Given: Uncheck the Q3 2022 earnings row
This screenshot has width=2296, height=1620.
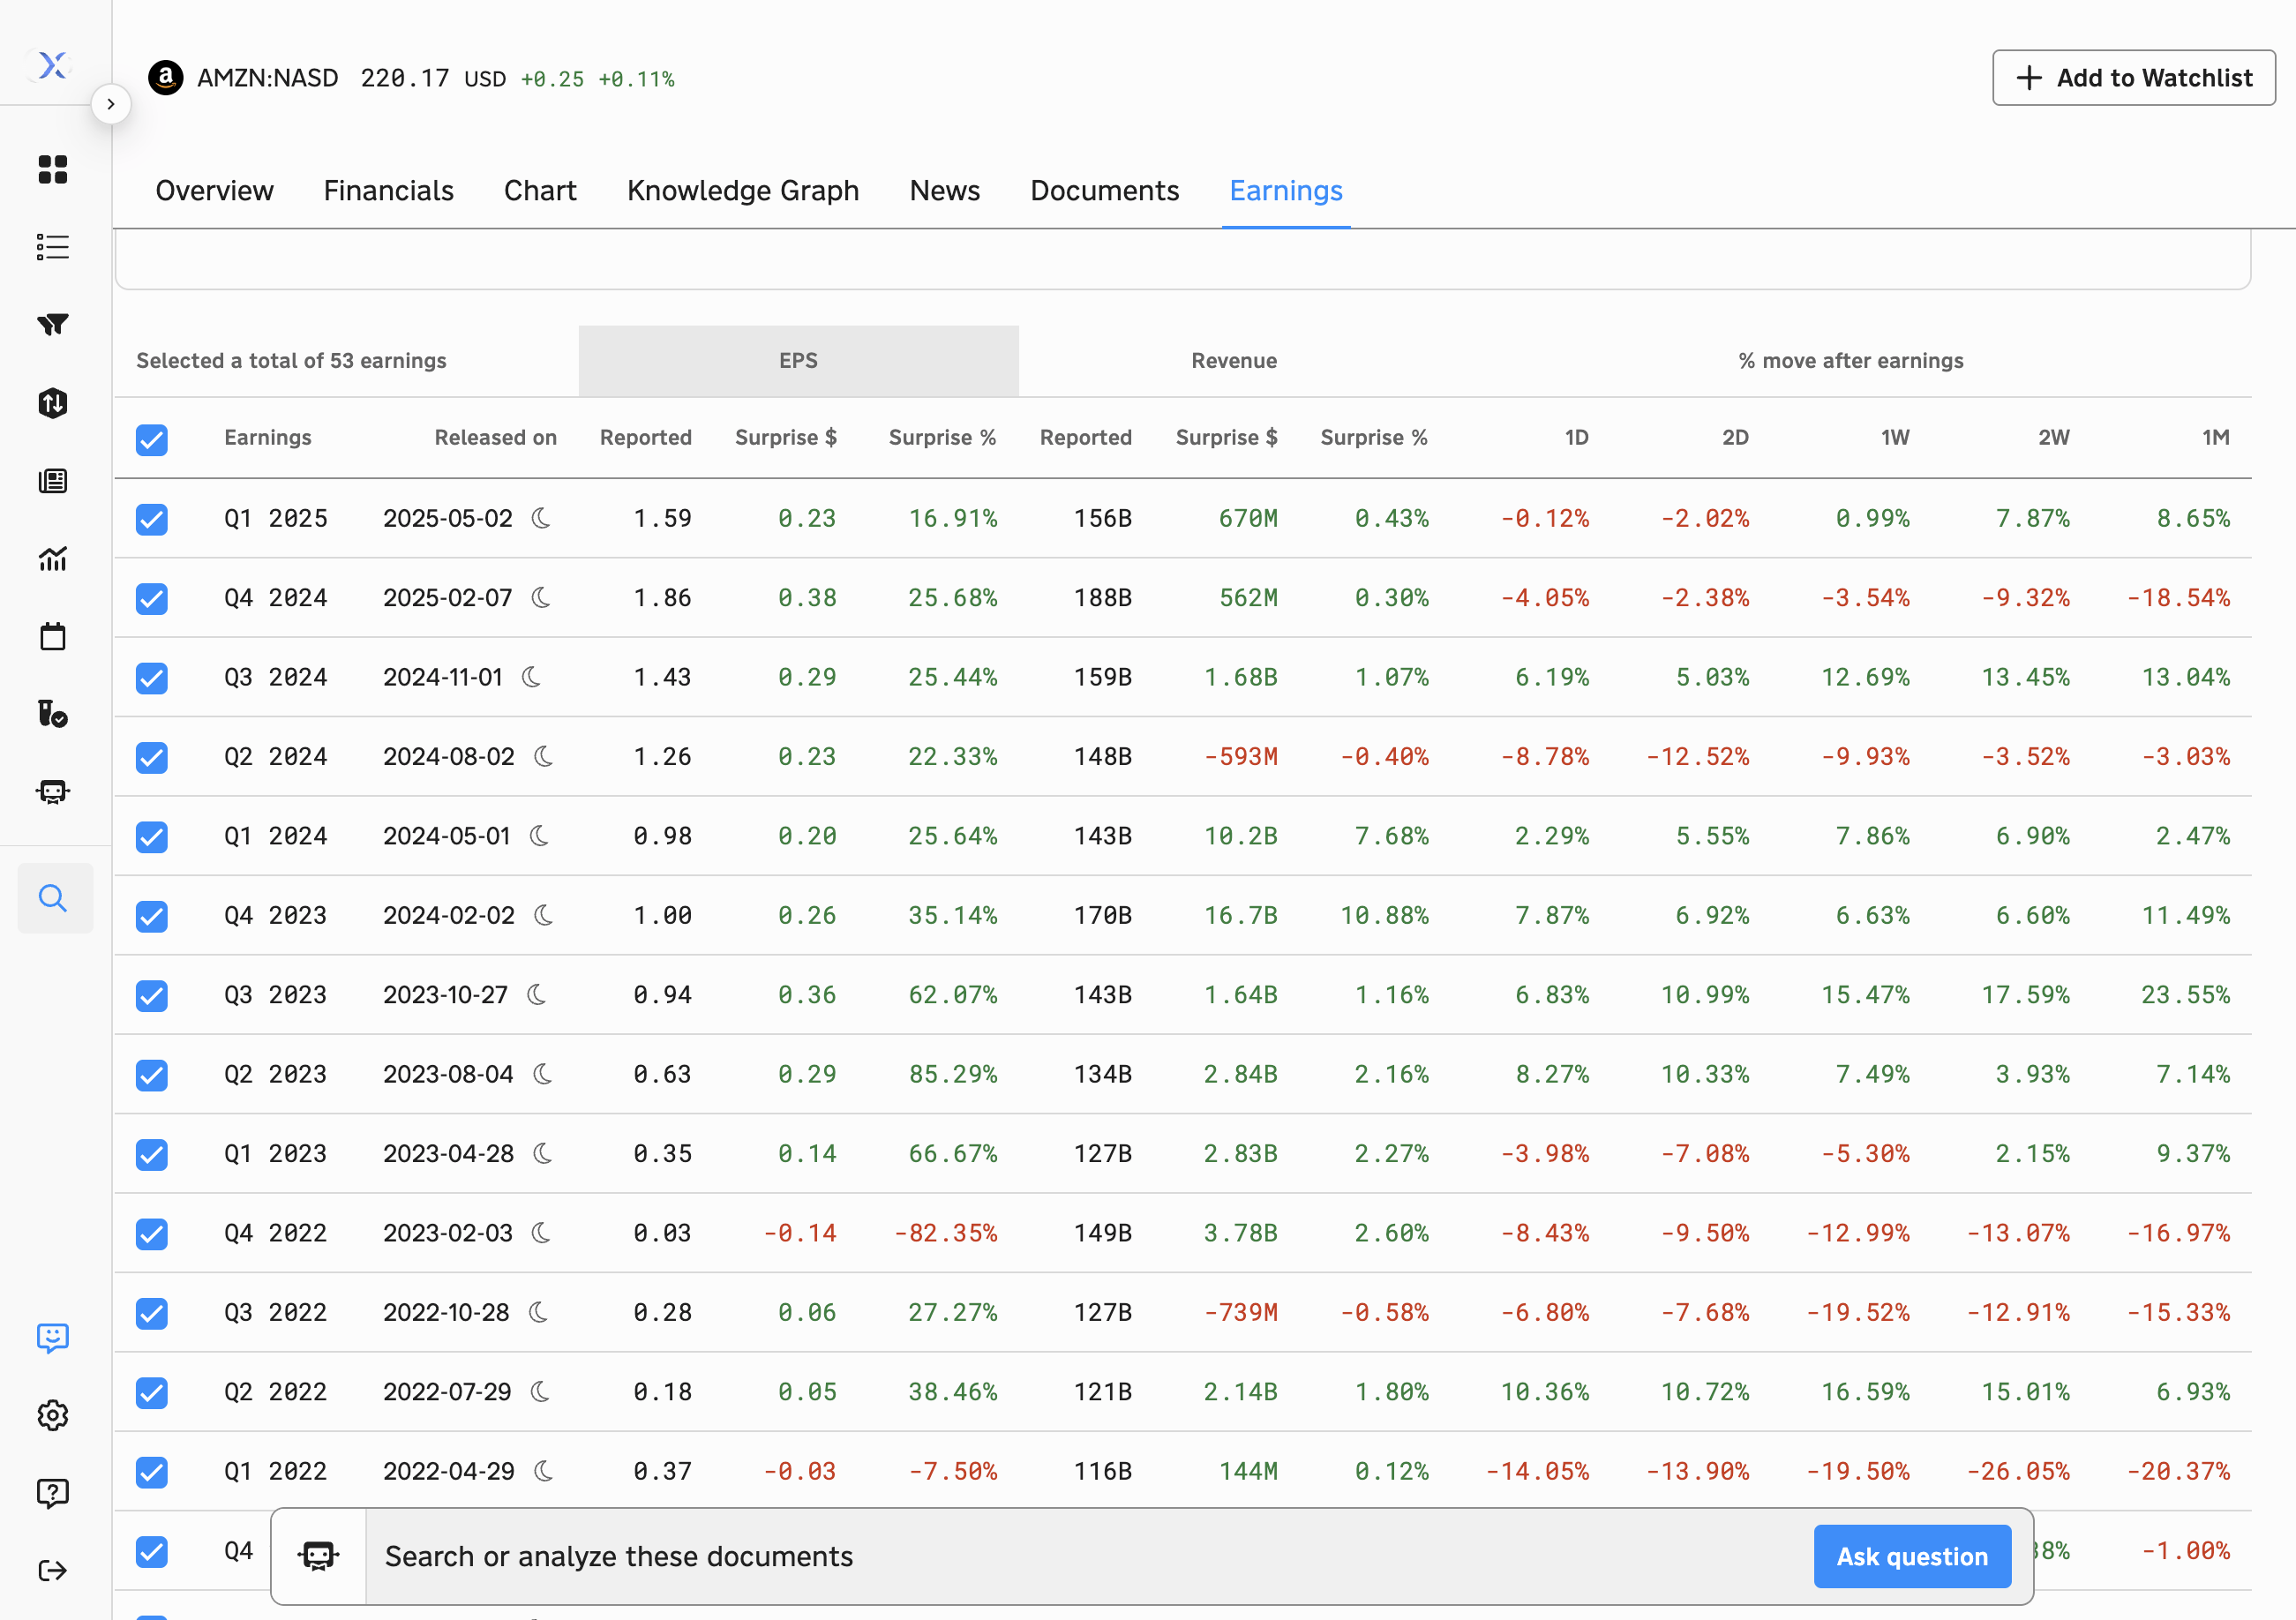Looking at the screenshot, I should click(152, 1313).
